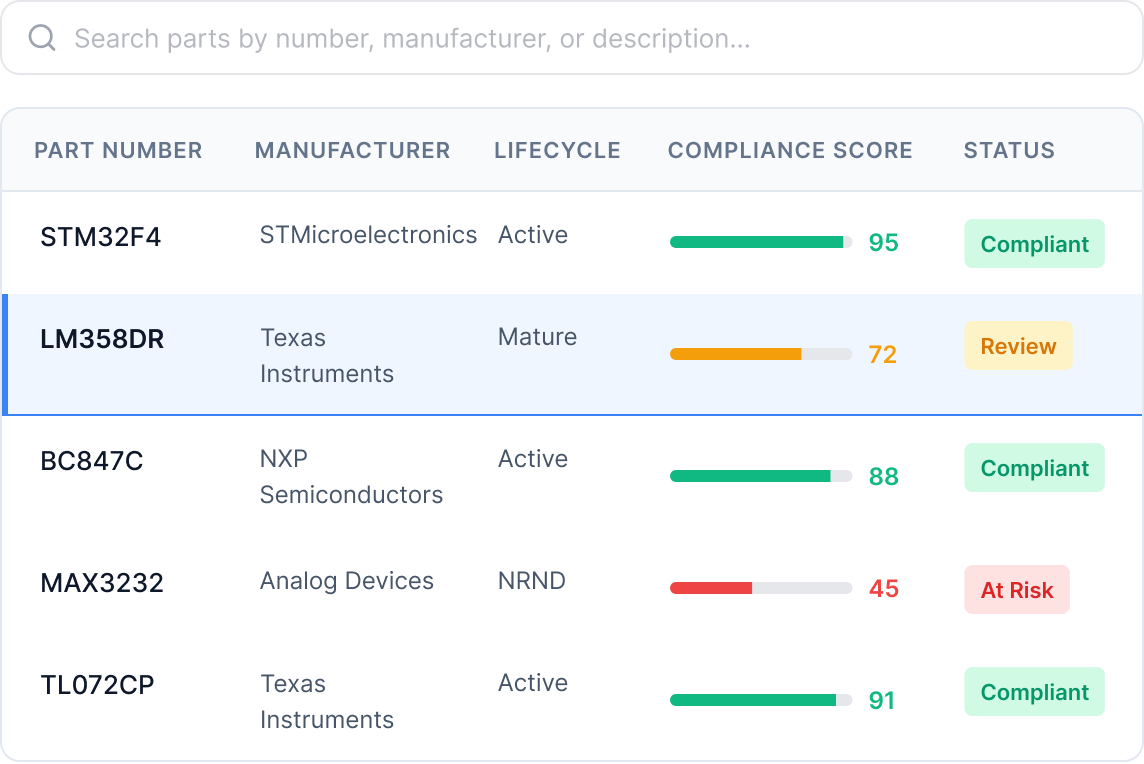Sort by the LIFECYCLE column header
Screen dimensions: 1144x764
tap(557, 150)
